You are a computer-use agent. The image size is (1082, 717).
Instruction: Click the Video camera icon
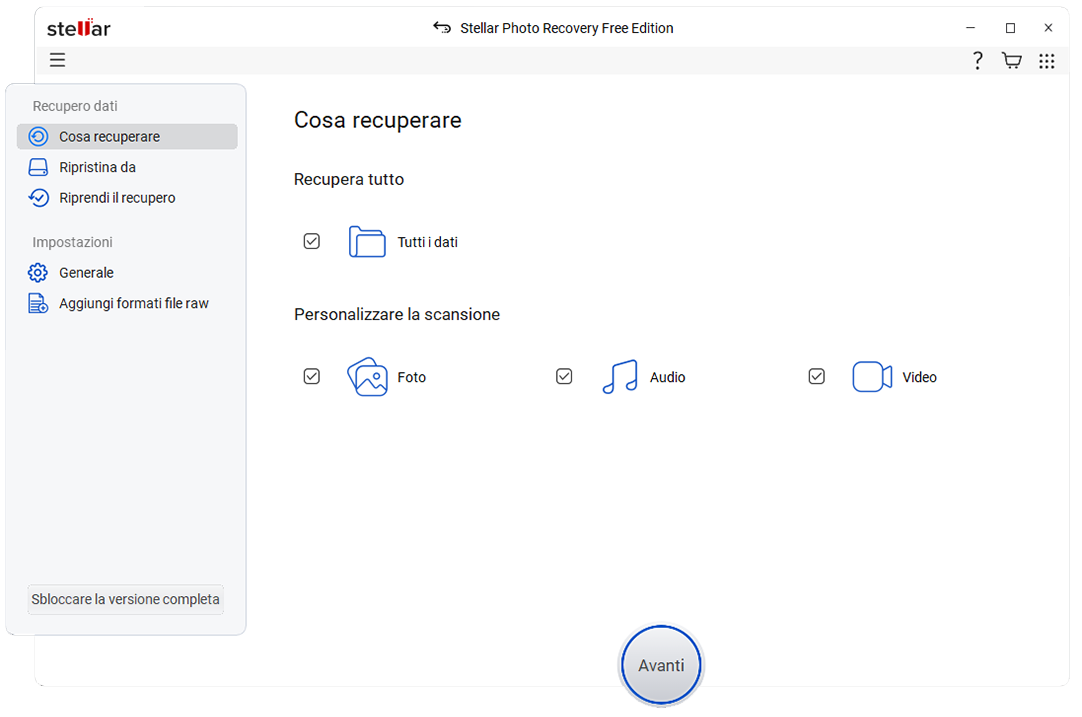click(872, 377)
